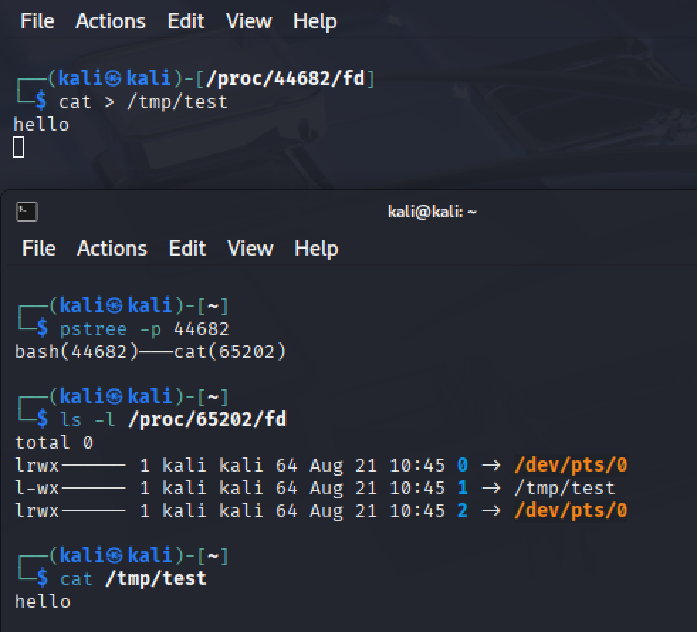Click file descriptor 0 in listing
698x632 pixels.
point(463,465)
